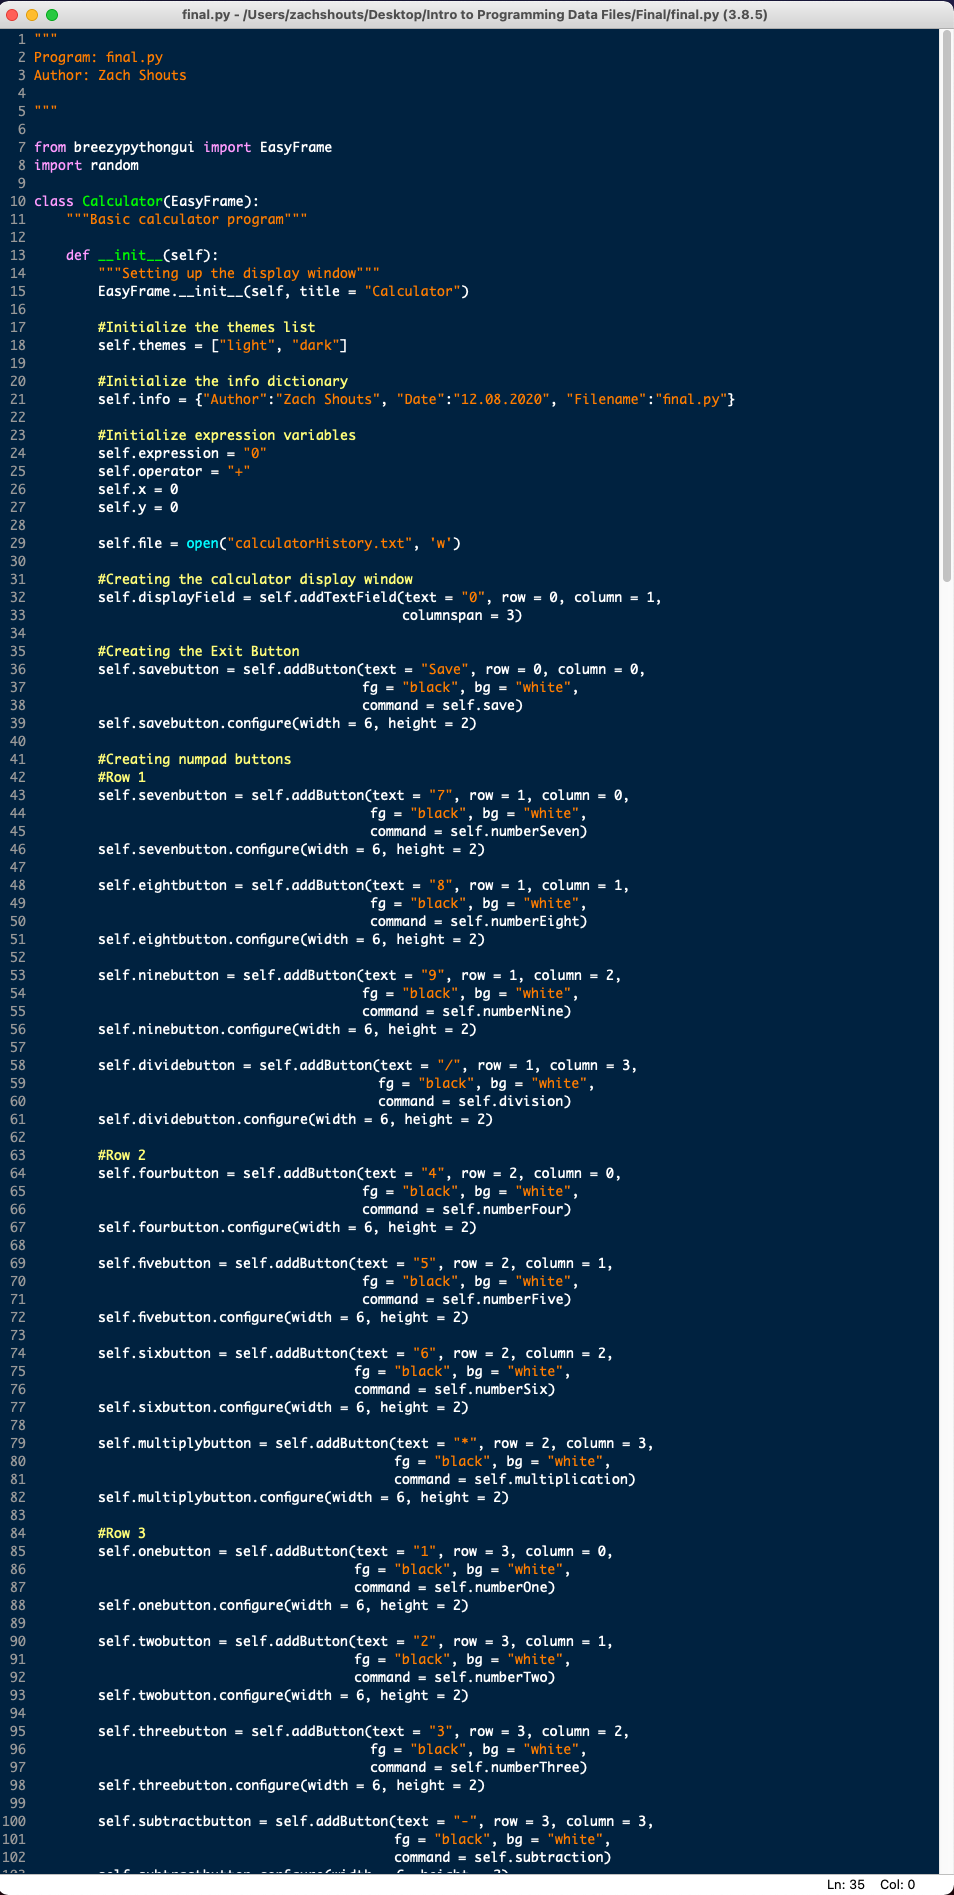The image size is (954, 1895).
Task: Click the 'command = self.multiplication)' line
Action: point(514,1479)
